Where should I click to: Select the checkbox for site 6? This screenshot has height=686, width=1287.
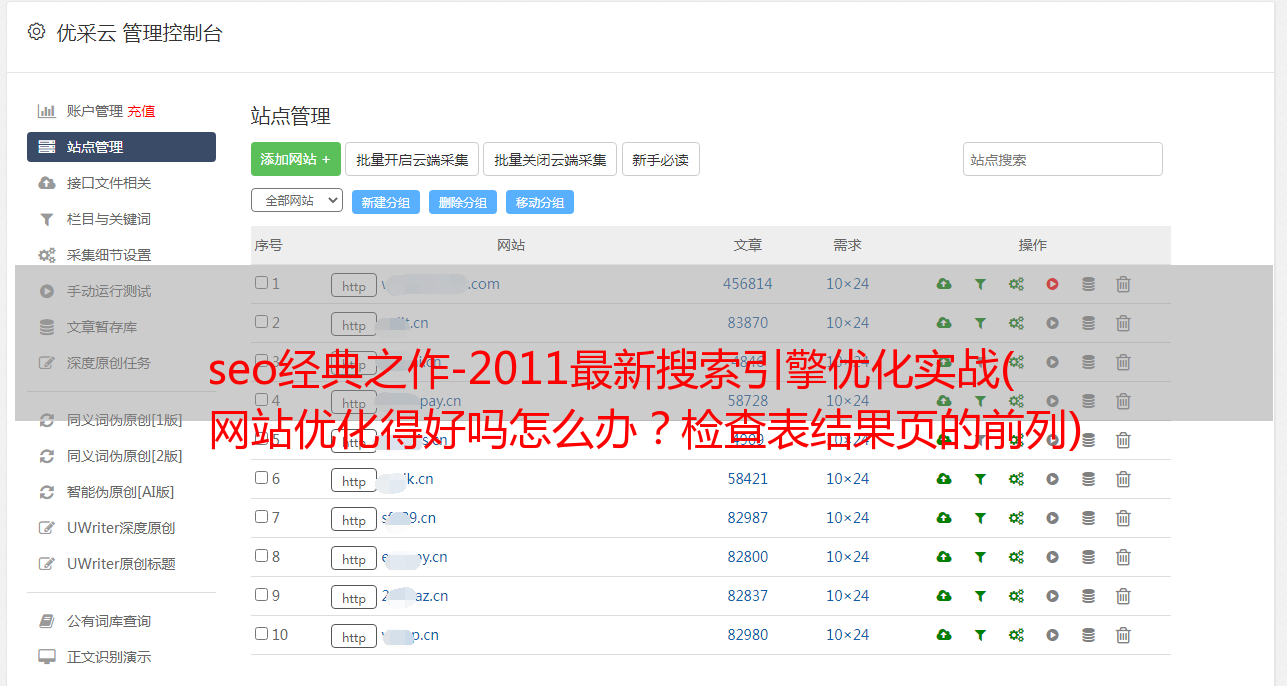tap(261, 478)
